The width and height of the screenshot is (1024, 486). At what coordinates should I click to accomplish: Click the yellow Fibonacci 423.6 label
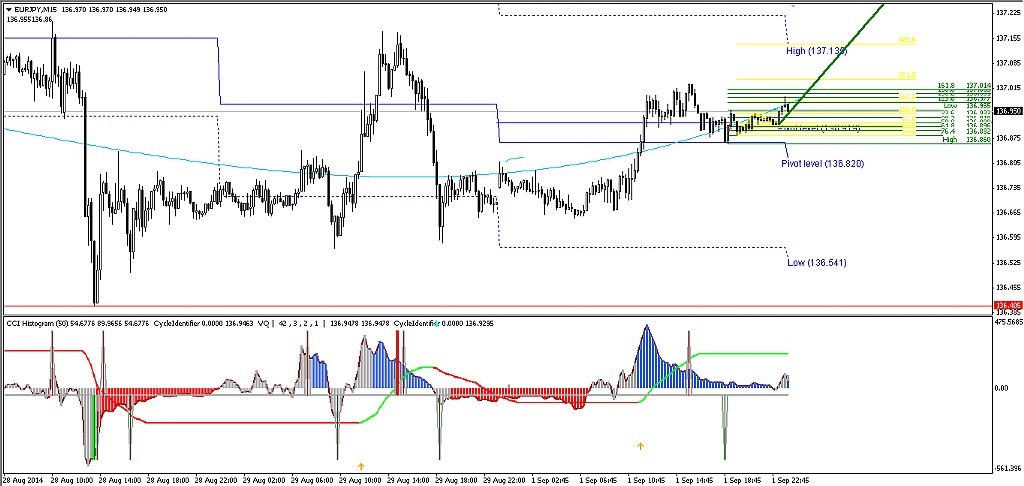[907, 40]
